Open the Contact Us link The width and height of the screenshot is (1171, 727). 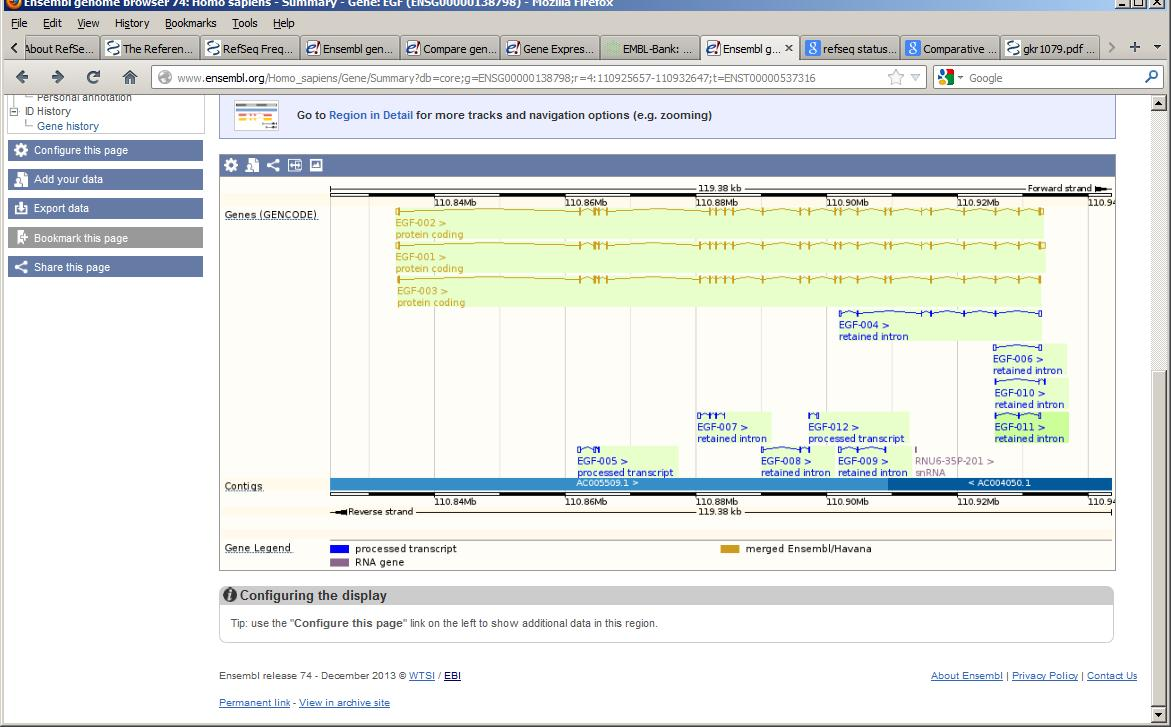tap(1112, 675)
